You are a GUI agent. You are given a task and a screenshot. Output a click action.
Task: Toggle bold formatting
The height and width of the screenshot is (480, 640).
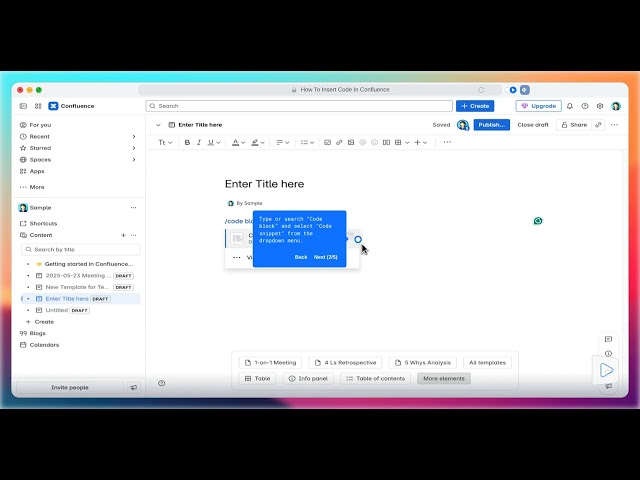coord(187,142)
